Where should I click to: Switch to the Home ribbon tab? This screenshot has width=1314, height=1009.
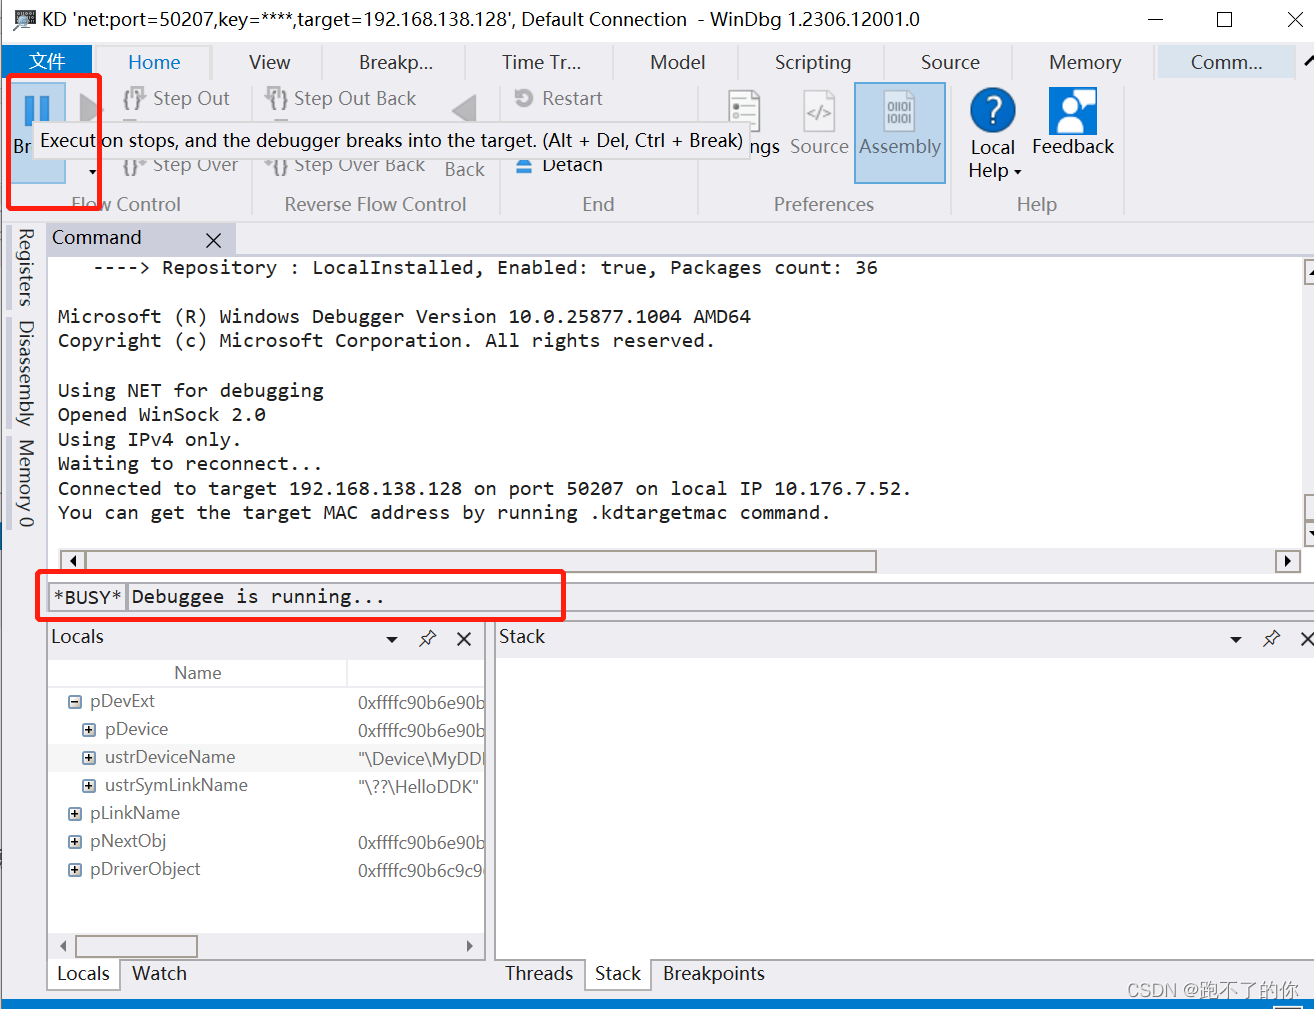[154, 62]
